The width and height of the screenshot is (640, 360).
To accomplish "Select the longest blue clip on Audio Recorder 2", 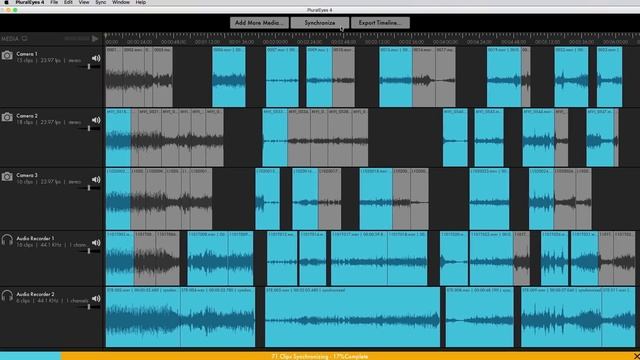I will pyautogui.click(x=353, y=317).
